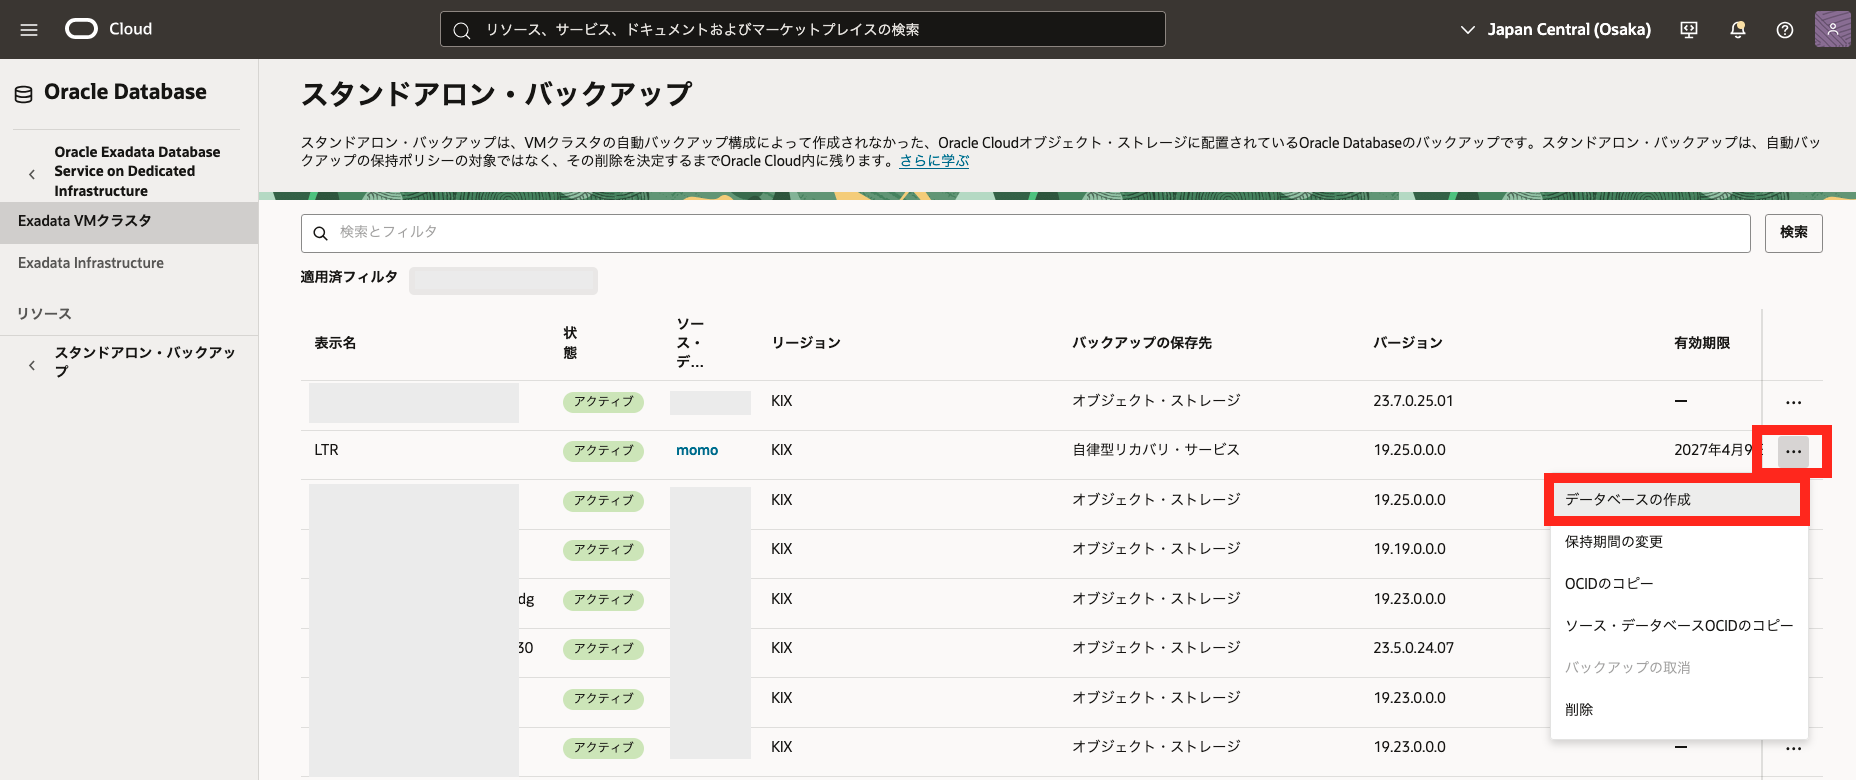
Task: Open the hamburger navigation menu
Action: click(29, 30)
